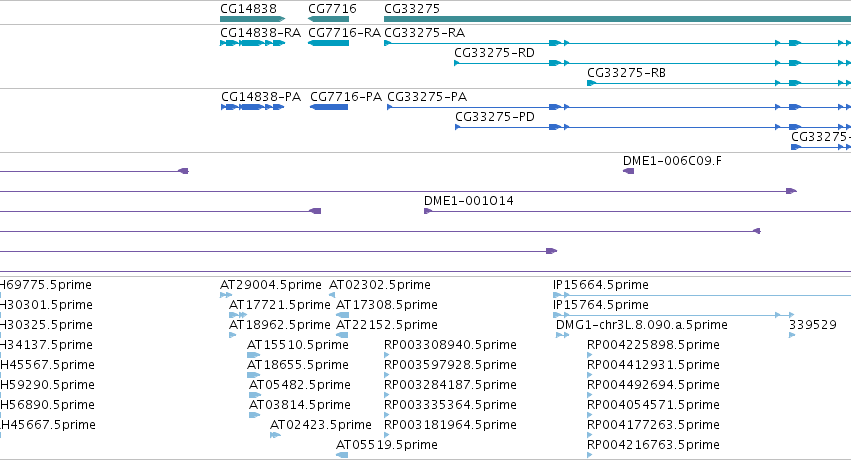The image size is (851, 460).
Task: Select the IP15664.5prime aligned feature
Action: pyautogui.click(x=702, y=295)
